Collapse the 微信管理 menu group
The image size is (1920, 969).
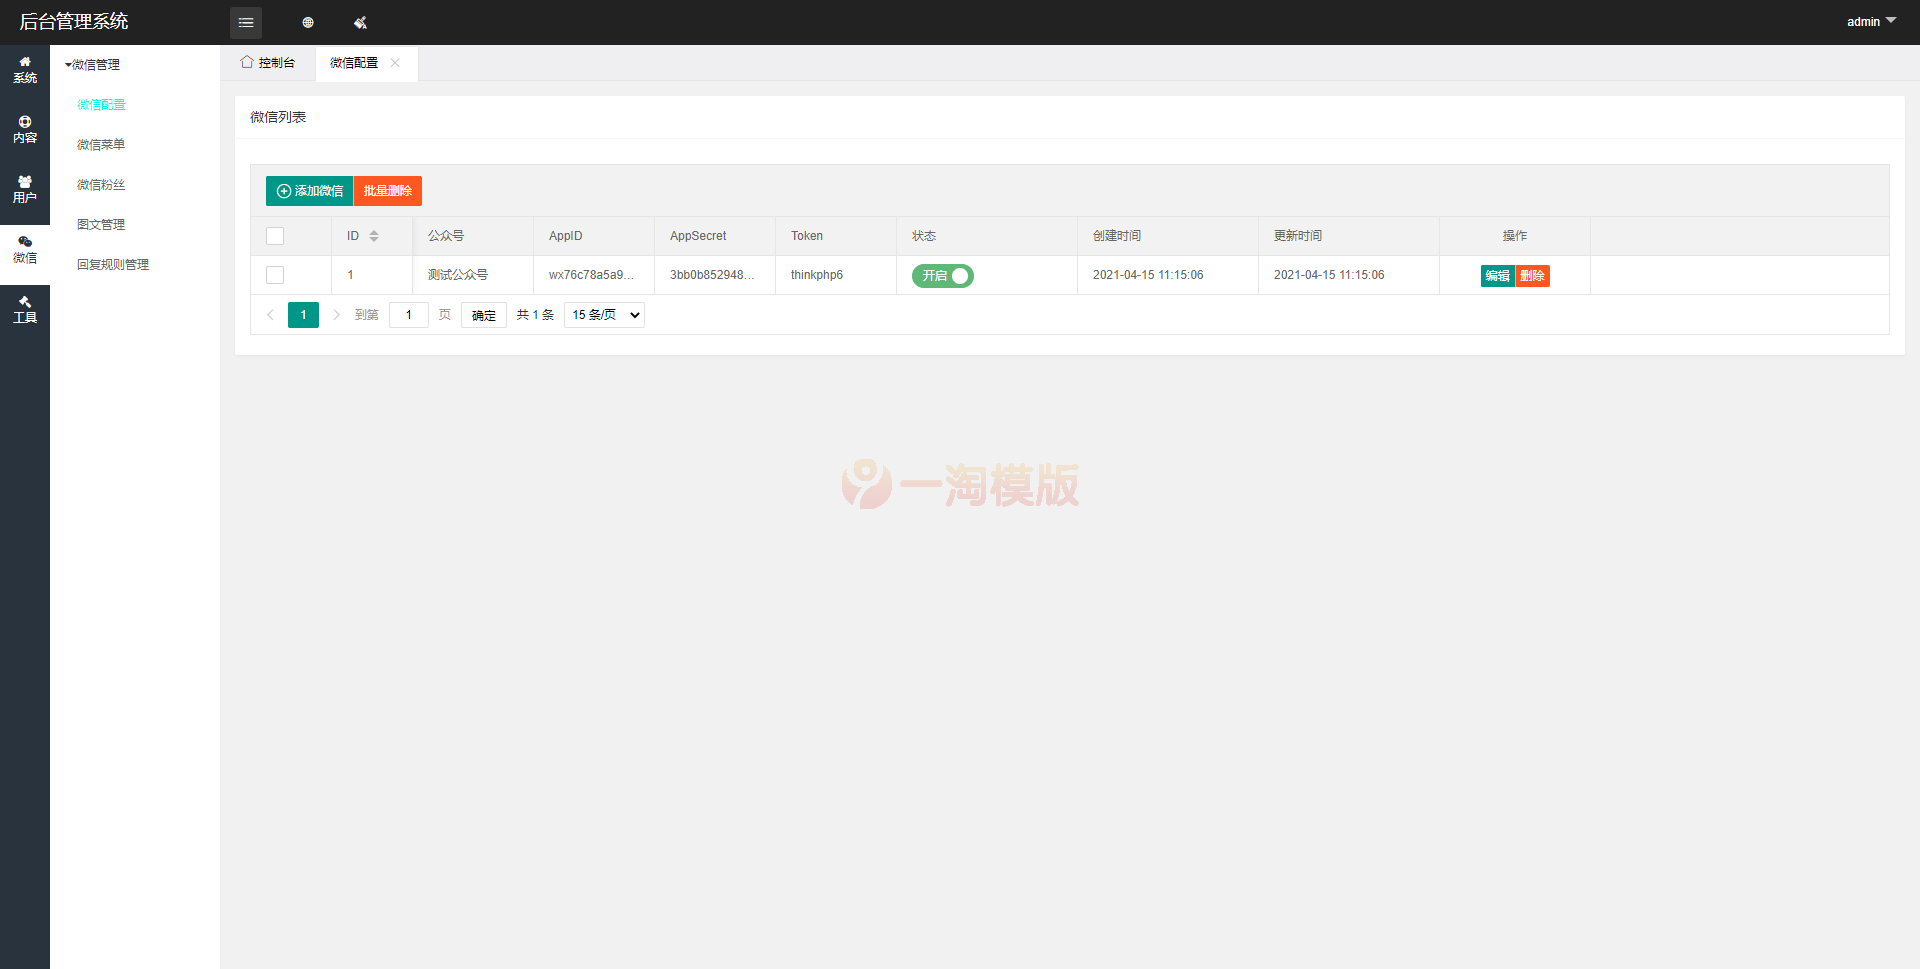point(92,64)
